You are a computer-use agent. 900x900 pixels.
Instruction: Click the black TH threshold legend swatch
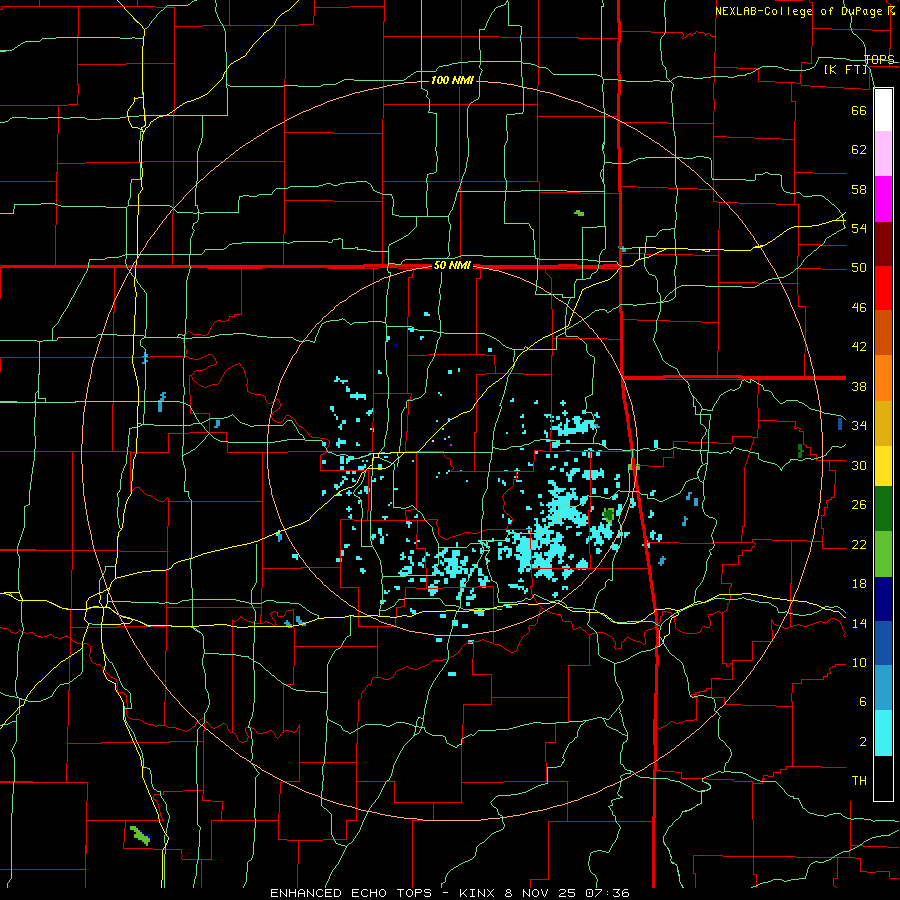click(x=883, y=778)
